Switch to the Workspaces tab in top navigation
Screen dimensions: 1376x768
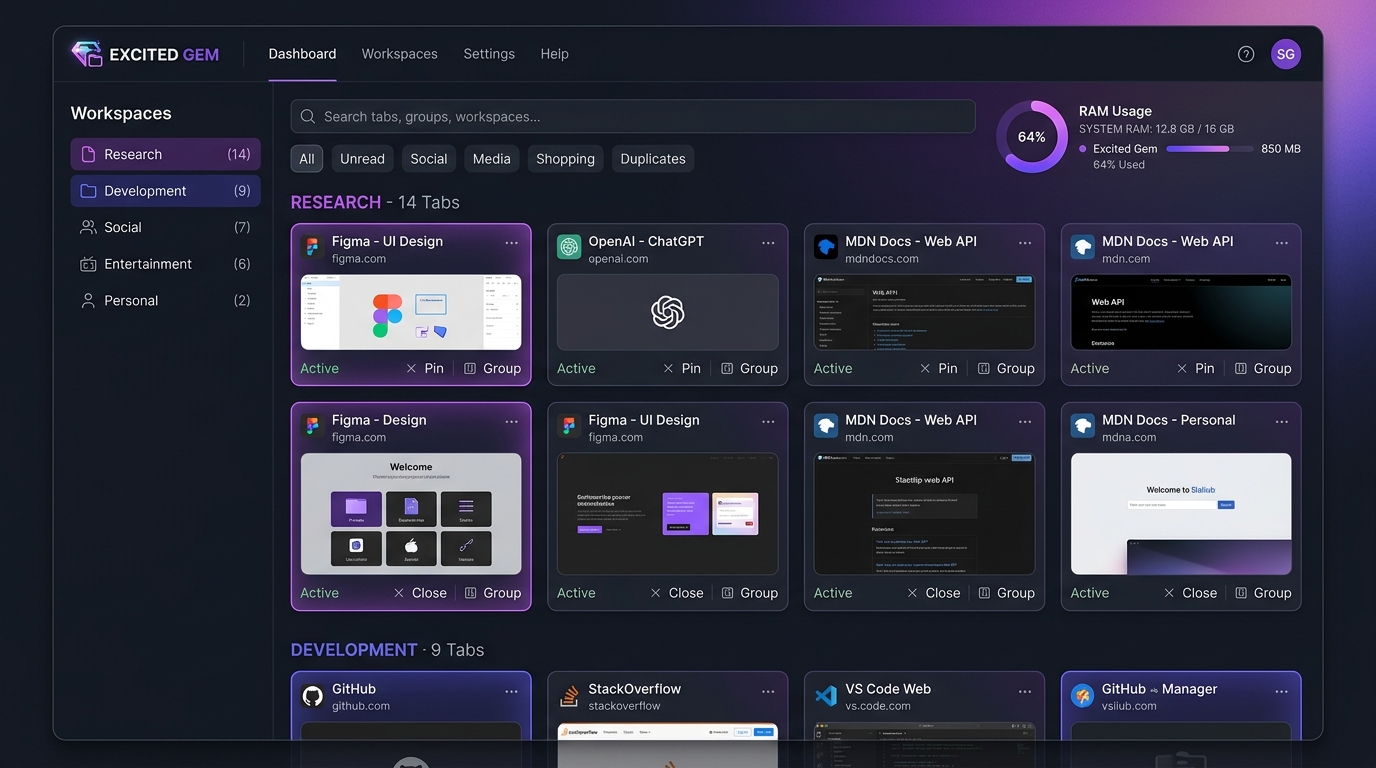click(400, 54)
